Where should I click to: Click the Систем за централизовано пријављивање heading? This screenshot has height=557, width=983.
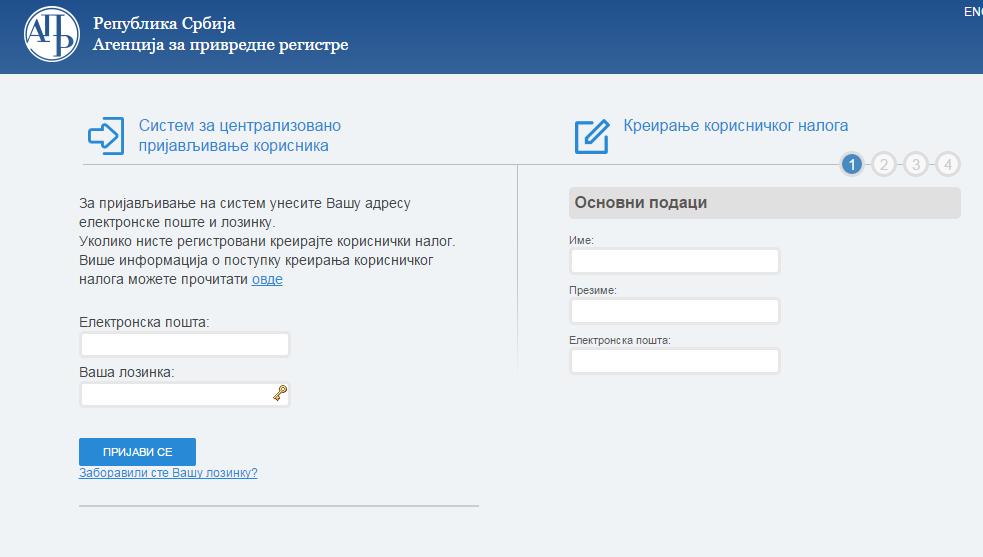(239, 136)
